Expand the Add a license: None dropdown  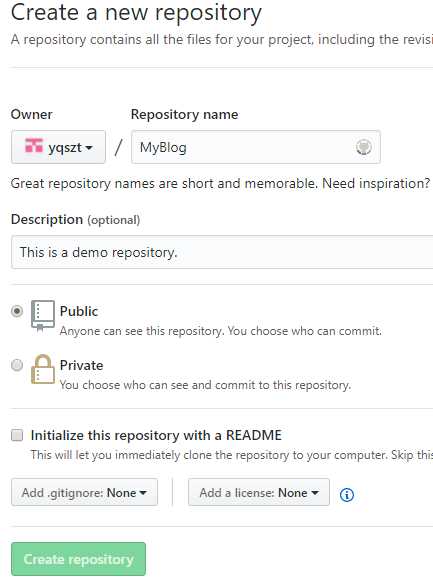pos(259,492)
